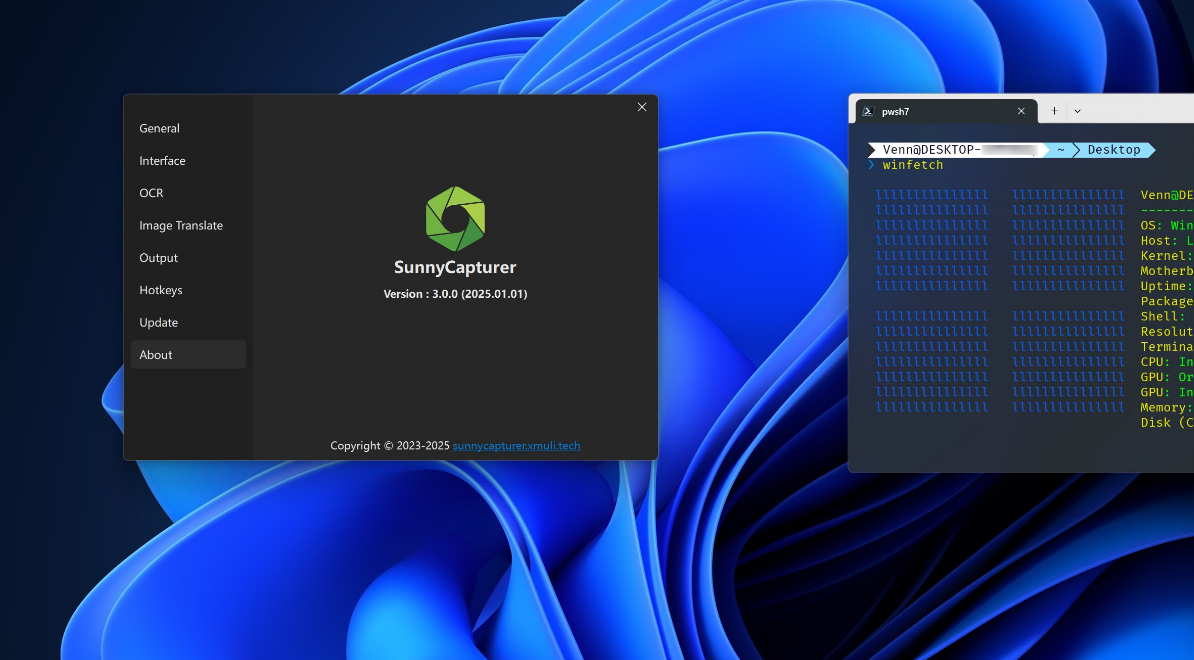Open a new terminal tab with plus
This screenshot has width=1194, height=660.
[x=1054, y=111]
